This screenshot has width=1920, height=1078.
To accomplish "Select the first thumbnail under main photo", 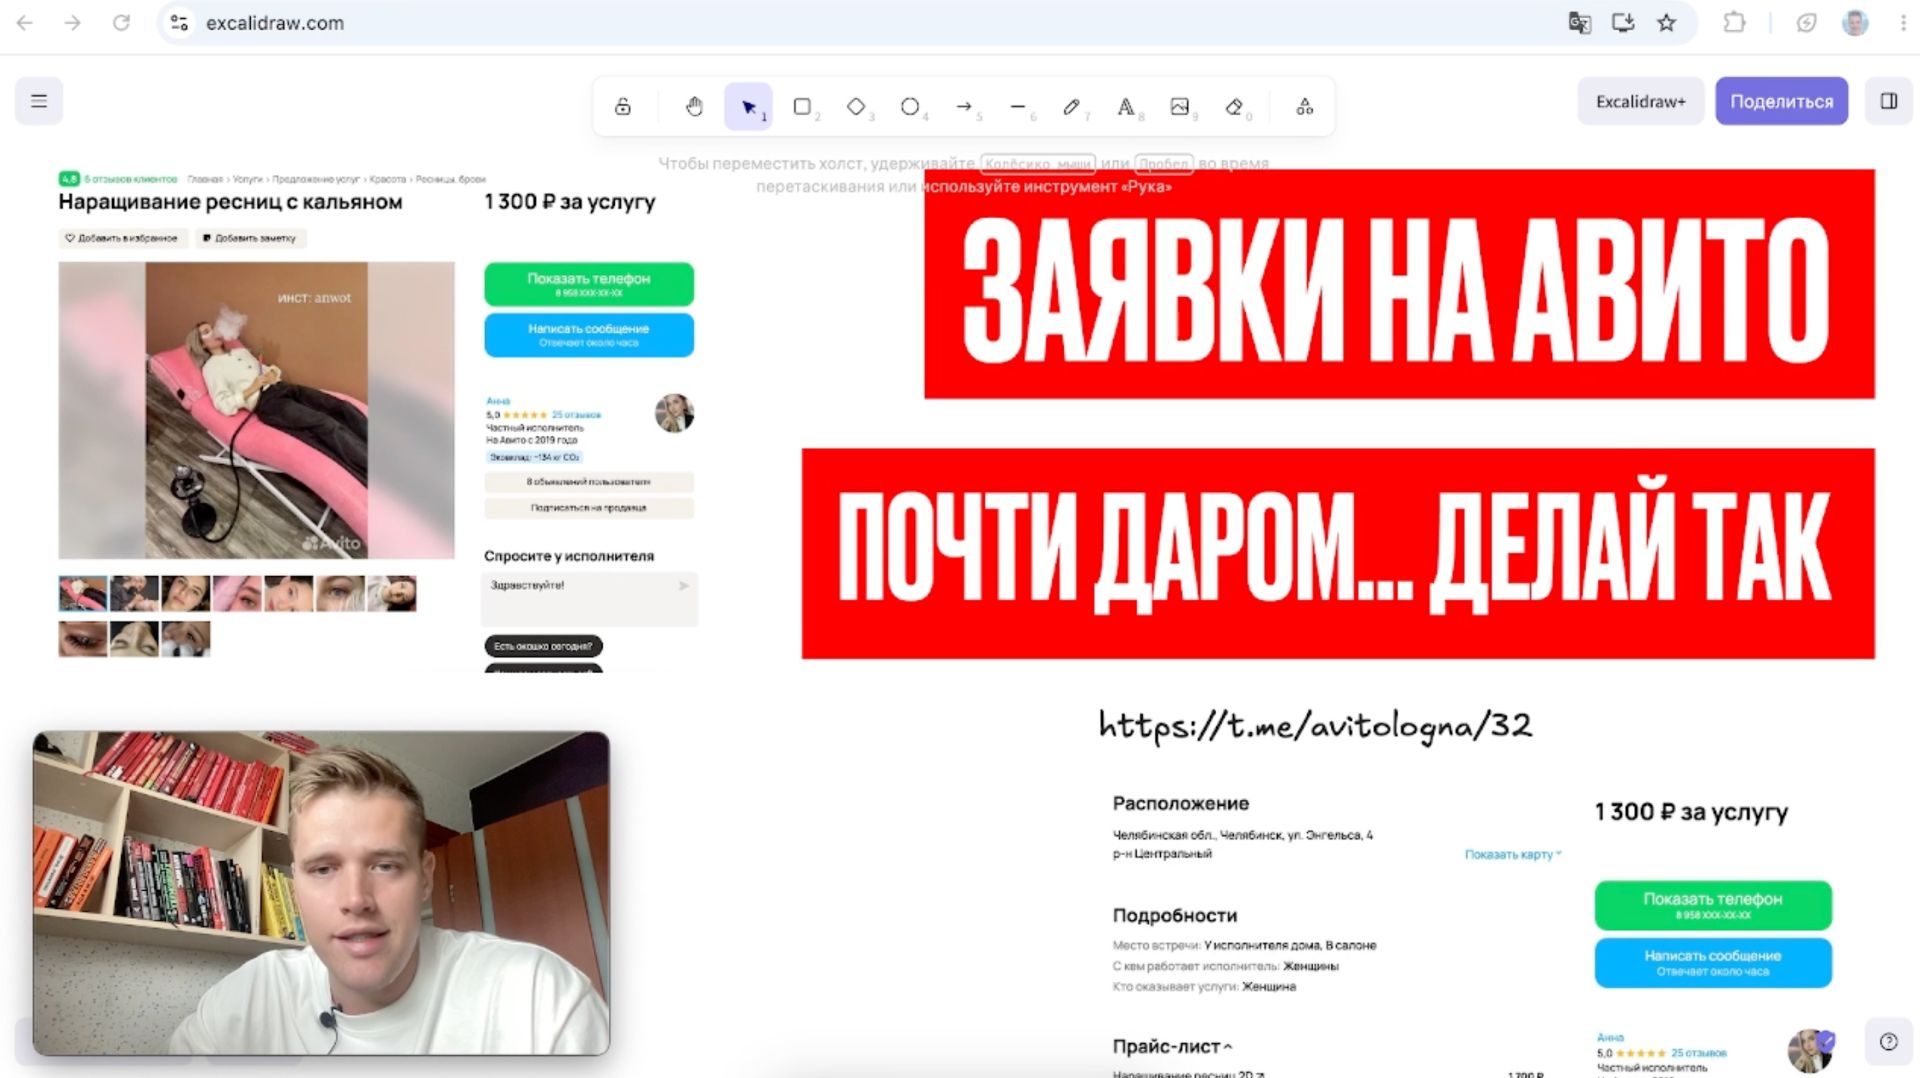I will click(83, 593).
